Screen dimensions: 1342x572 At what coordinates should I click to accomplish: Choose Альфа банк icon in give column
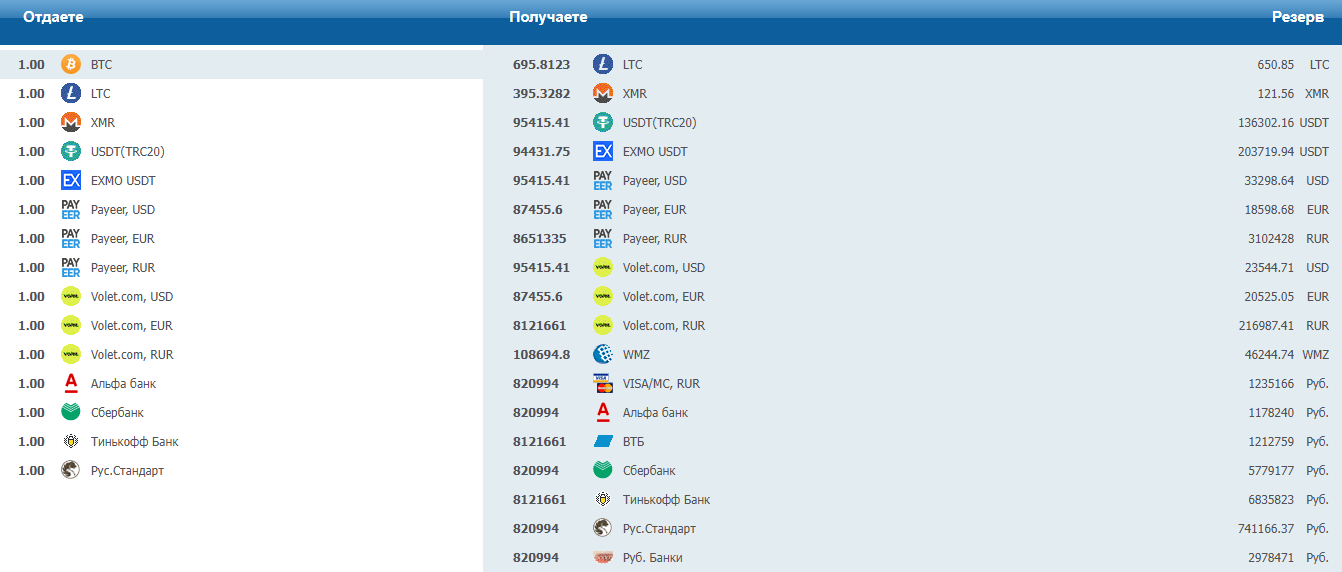[x=71, y=383]
